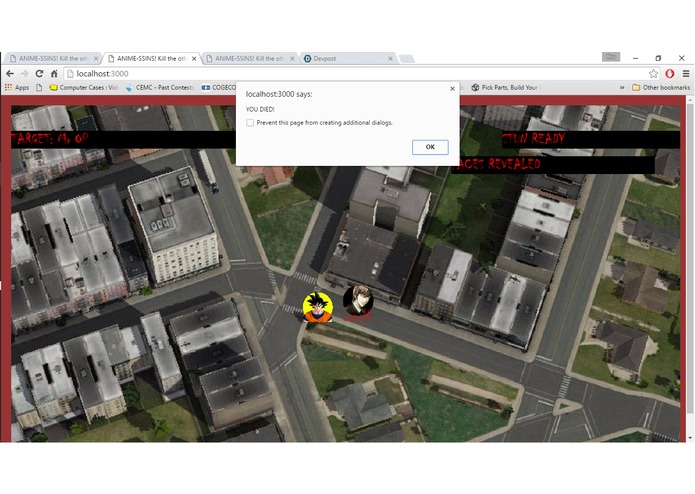
Task: Click the browser forward arrow
Action: pyautogui.click(x=24, y=74)
